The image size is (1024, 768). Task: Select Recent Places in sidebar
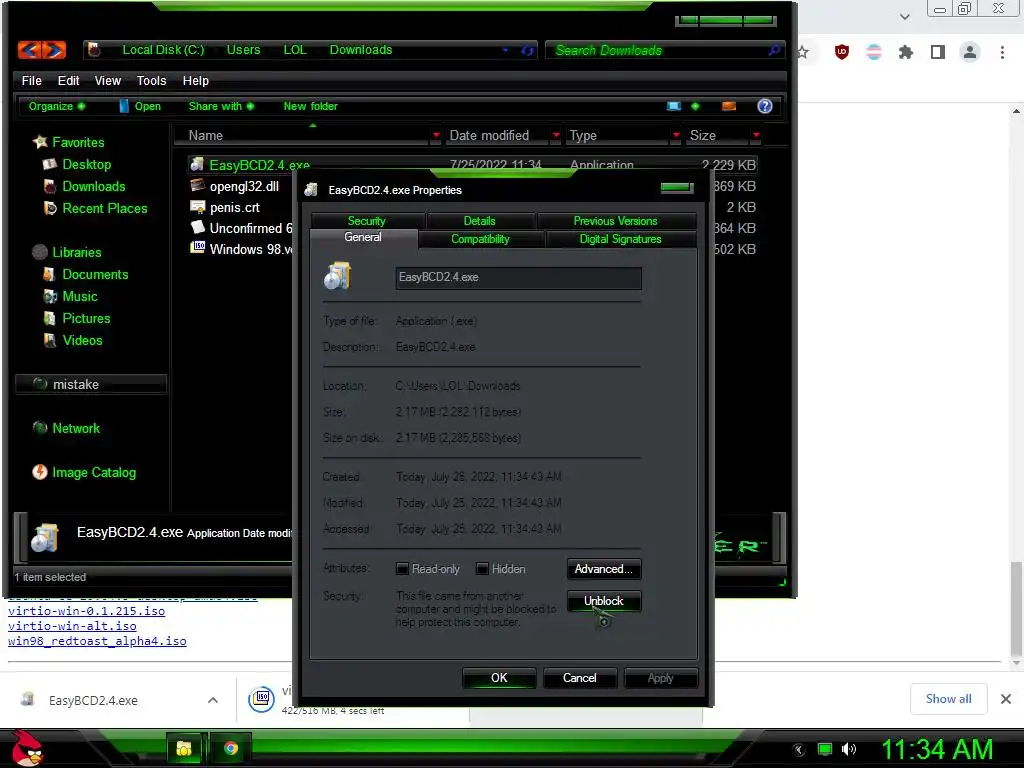point(104,208)
